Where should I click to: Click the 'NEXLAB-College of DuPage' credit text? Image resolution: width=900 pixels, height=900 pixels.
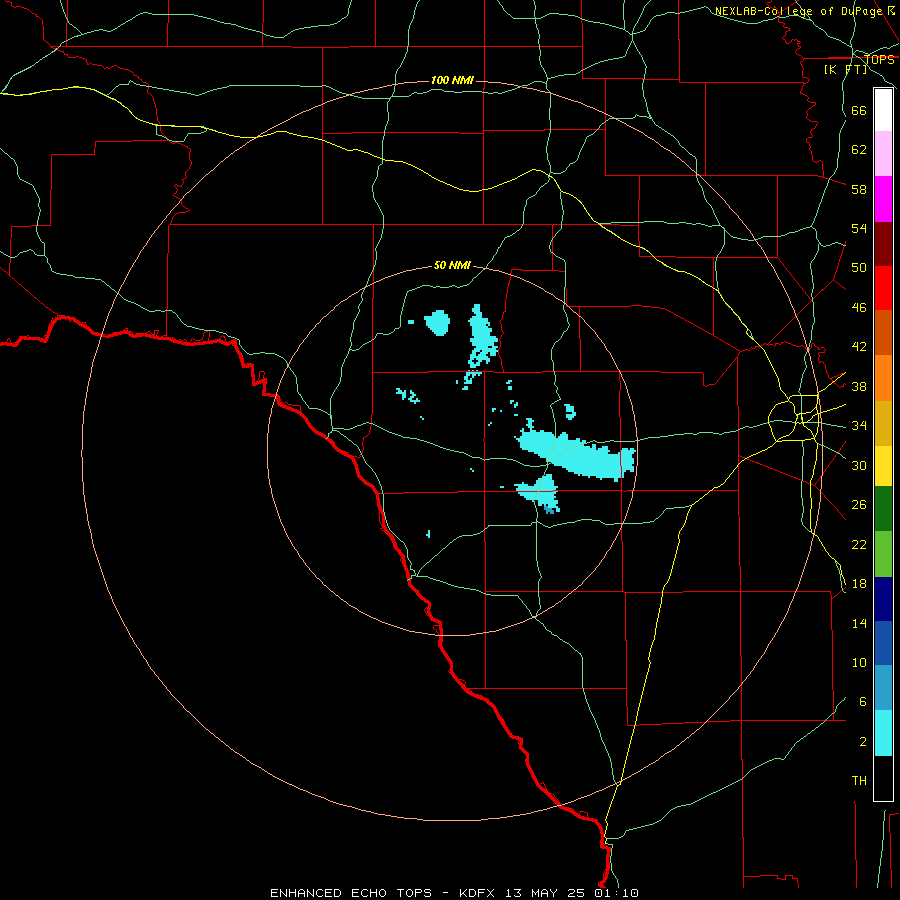(798, 11)
